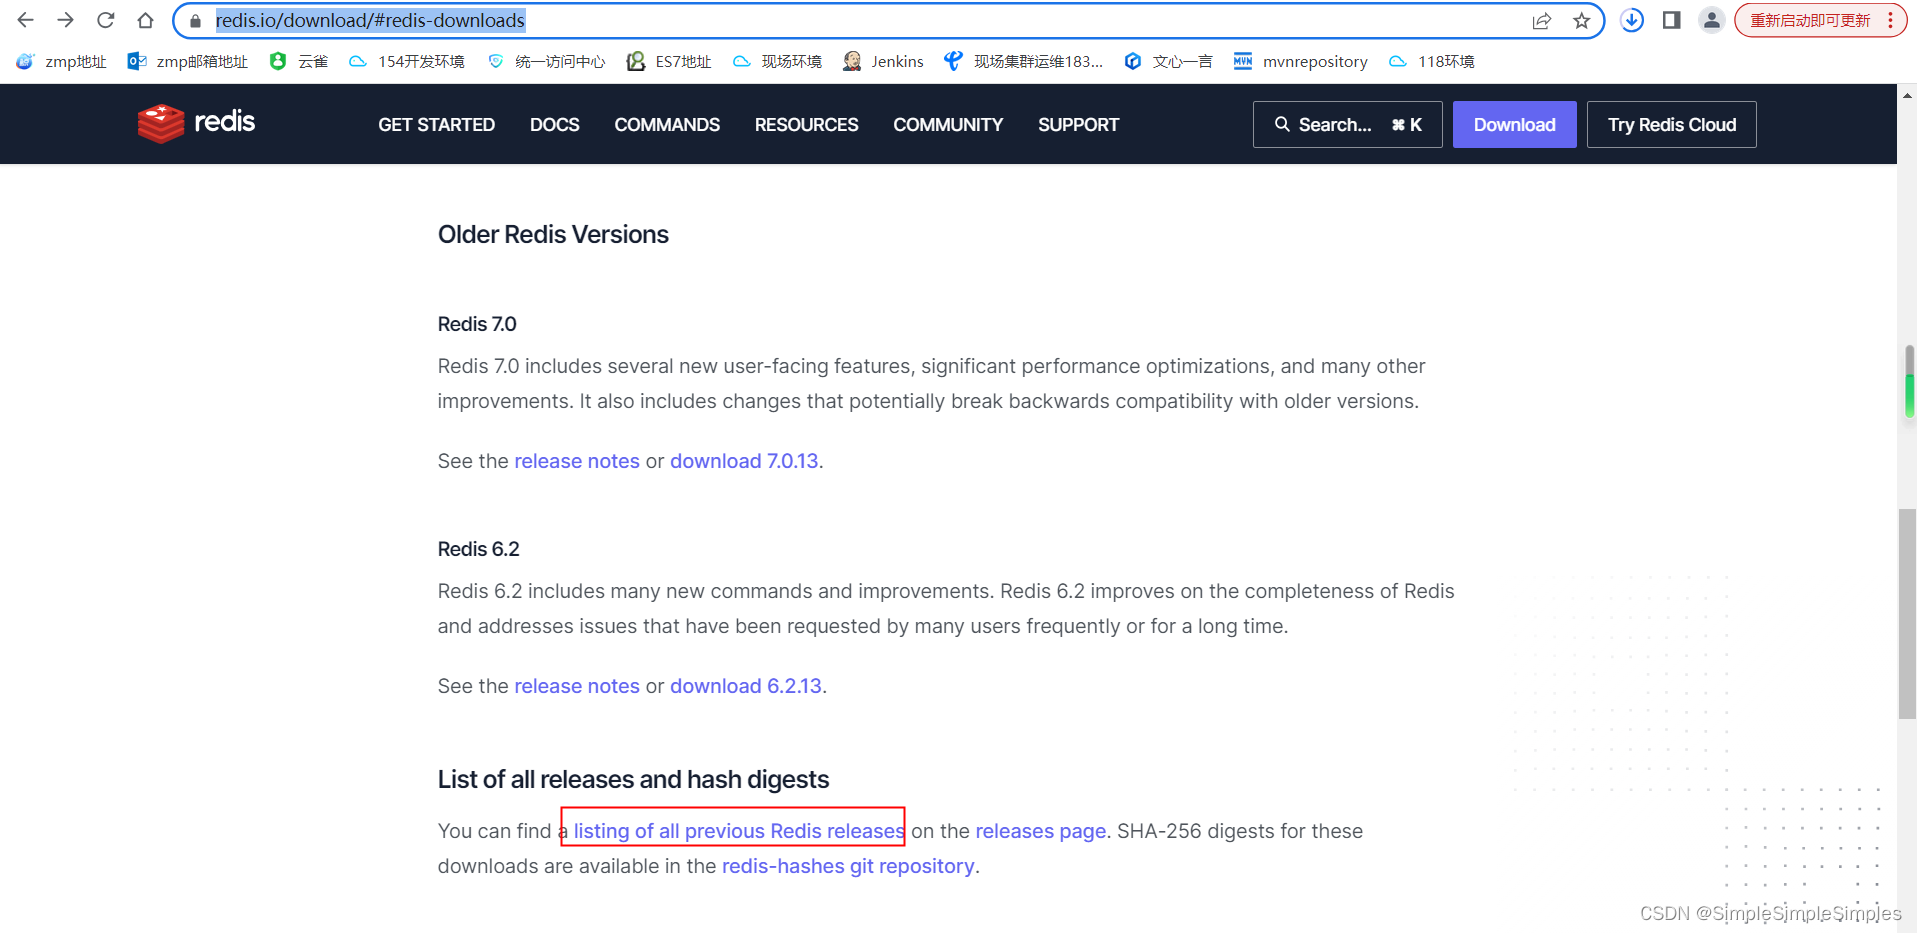1917x933 pixels.
Task: Open the COMMANDS nav item
Action: coord(667,125)
